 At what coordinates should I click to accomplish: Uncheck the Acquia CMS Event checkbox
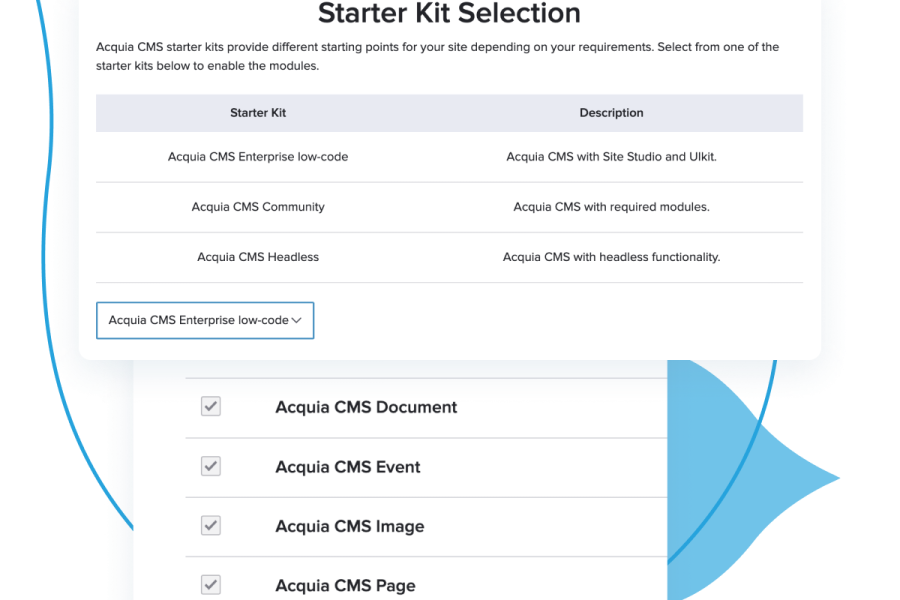(x=211, y=466)
